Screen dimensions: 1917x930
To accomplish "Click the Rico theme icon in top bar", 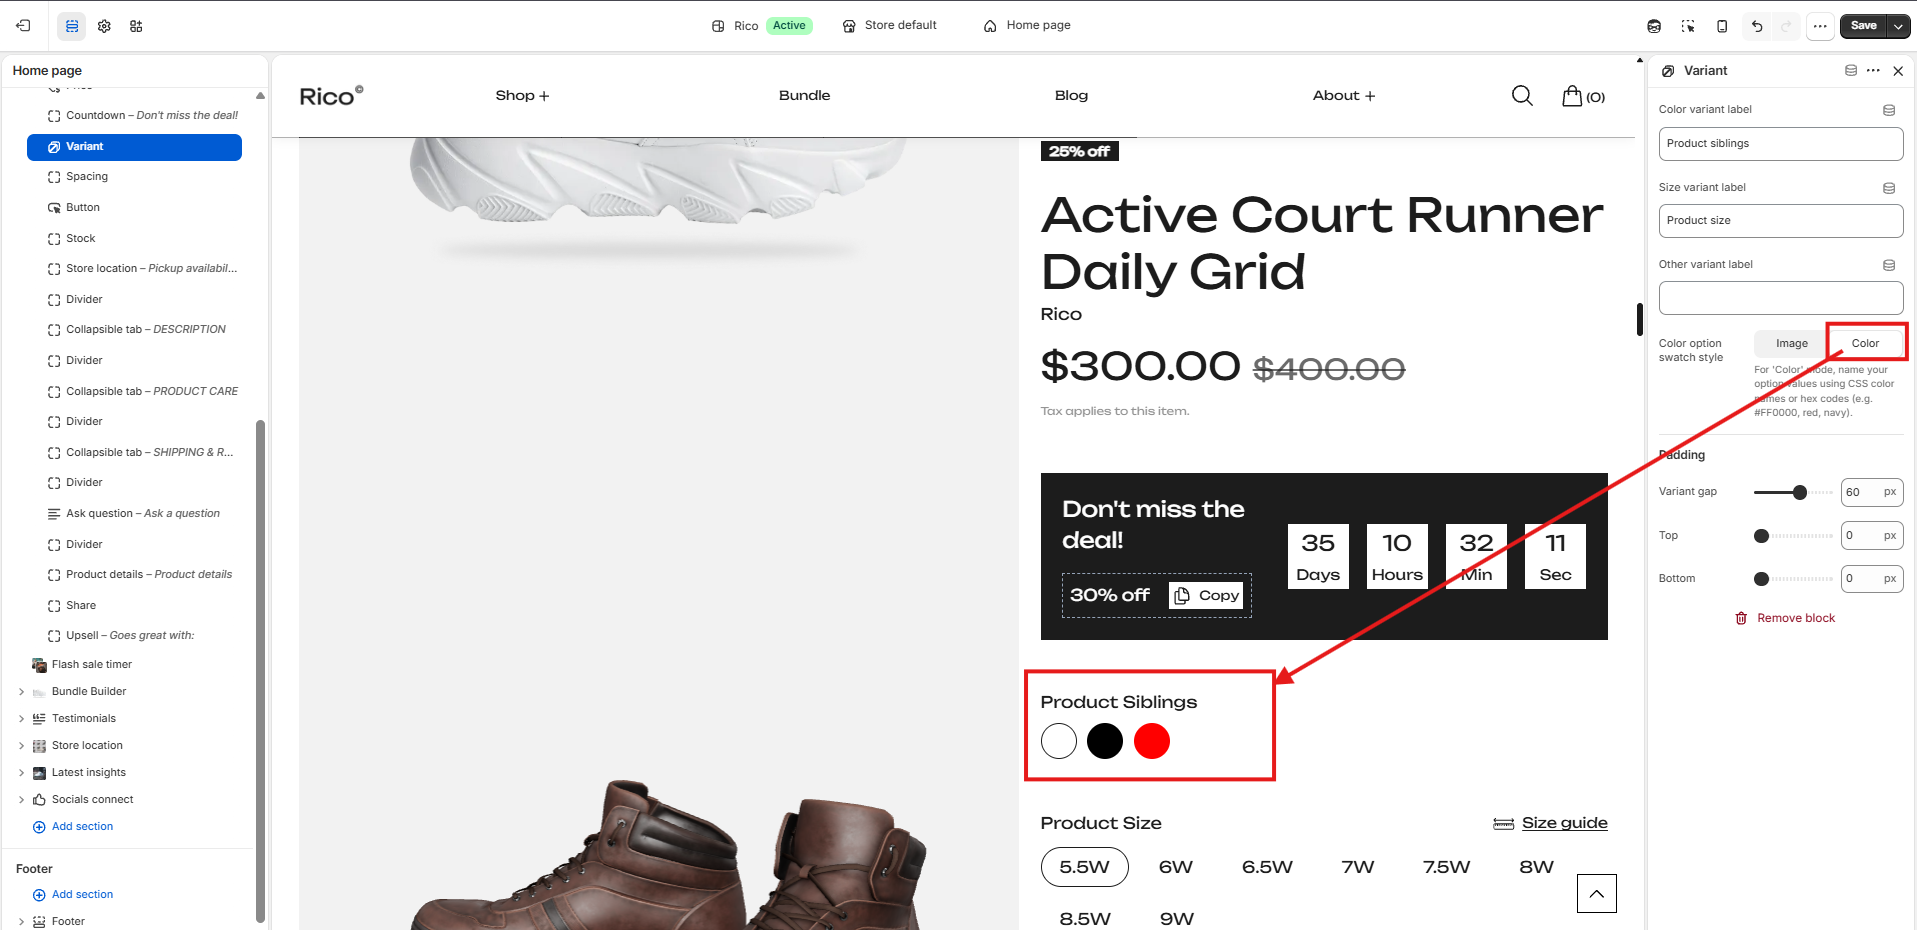I will pyautogui.click(x=718, y=26).
